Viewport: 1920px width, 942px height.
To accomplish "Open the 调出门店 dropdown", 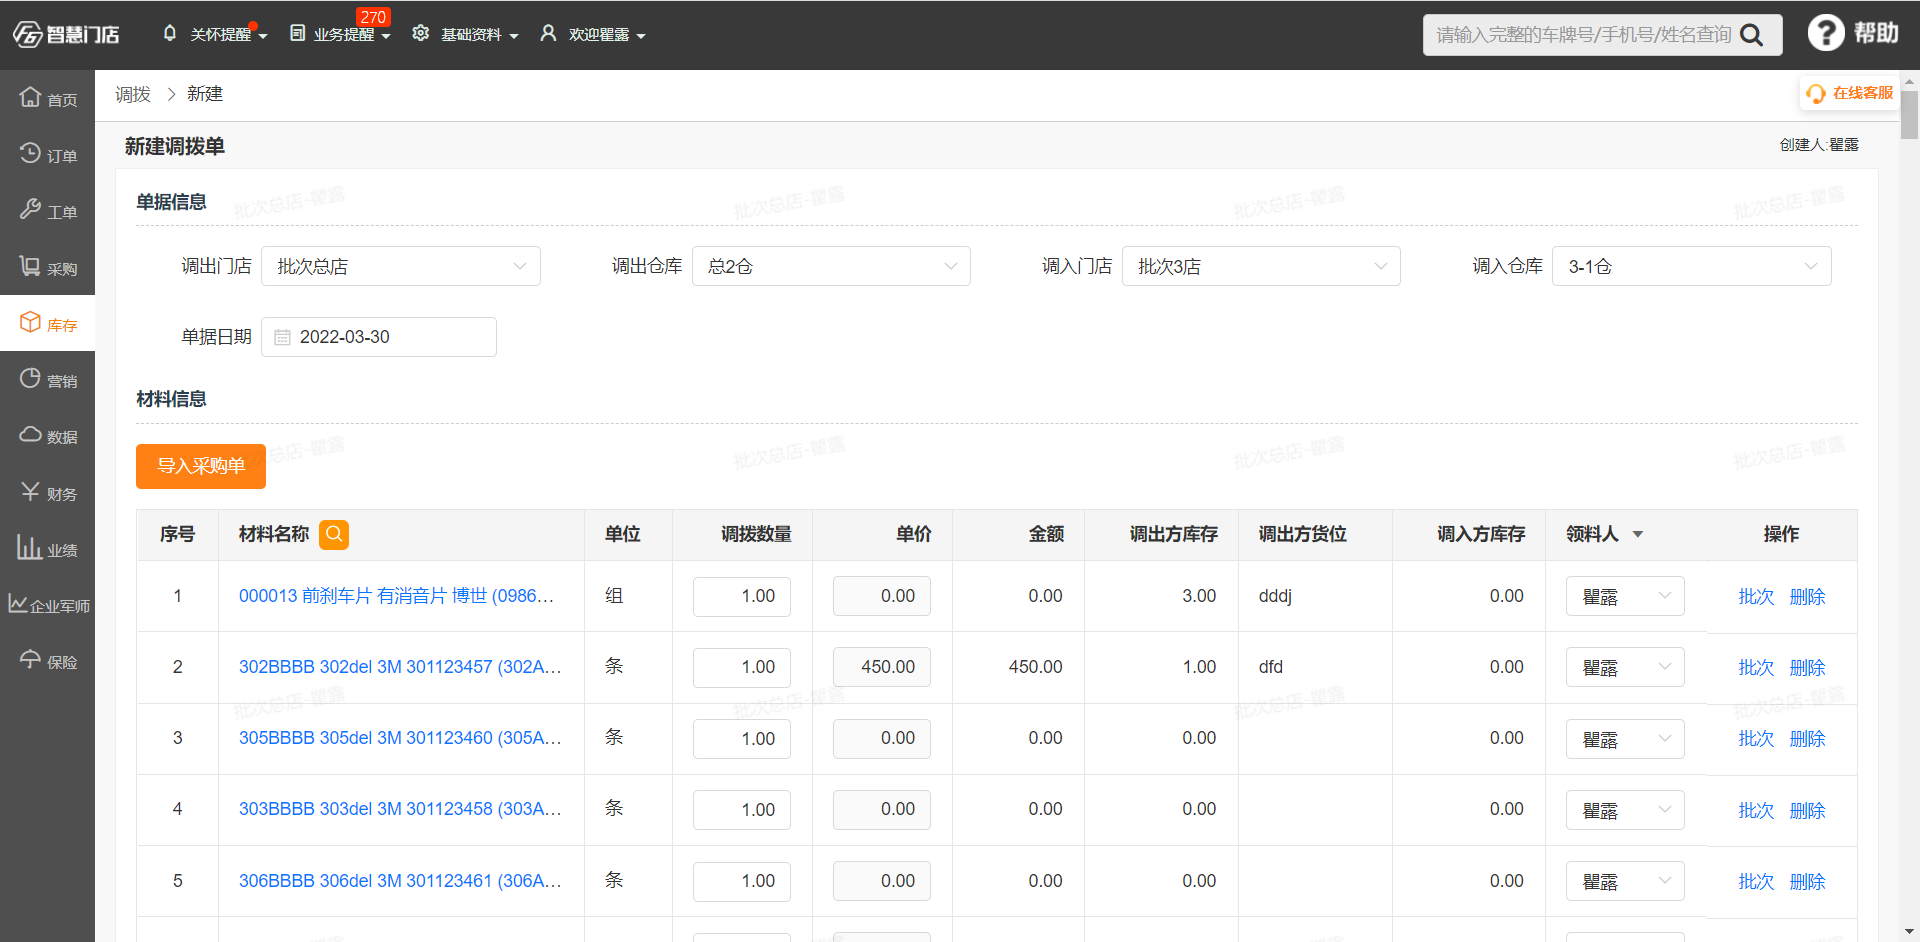I will (400, 266).
